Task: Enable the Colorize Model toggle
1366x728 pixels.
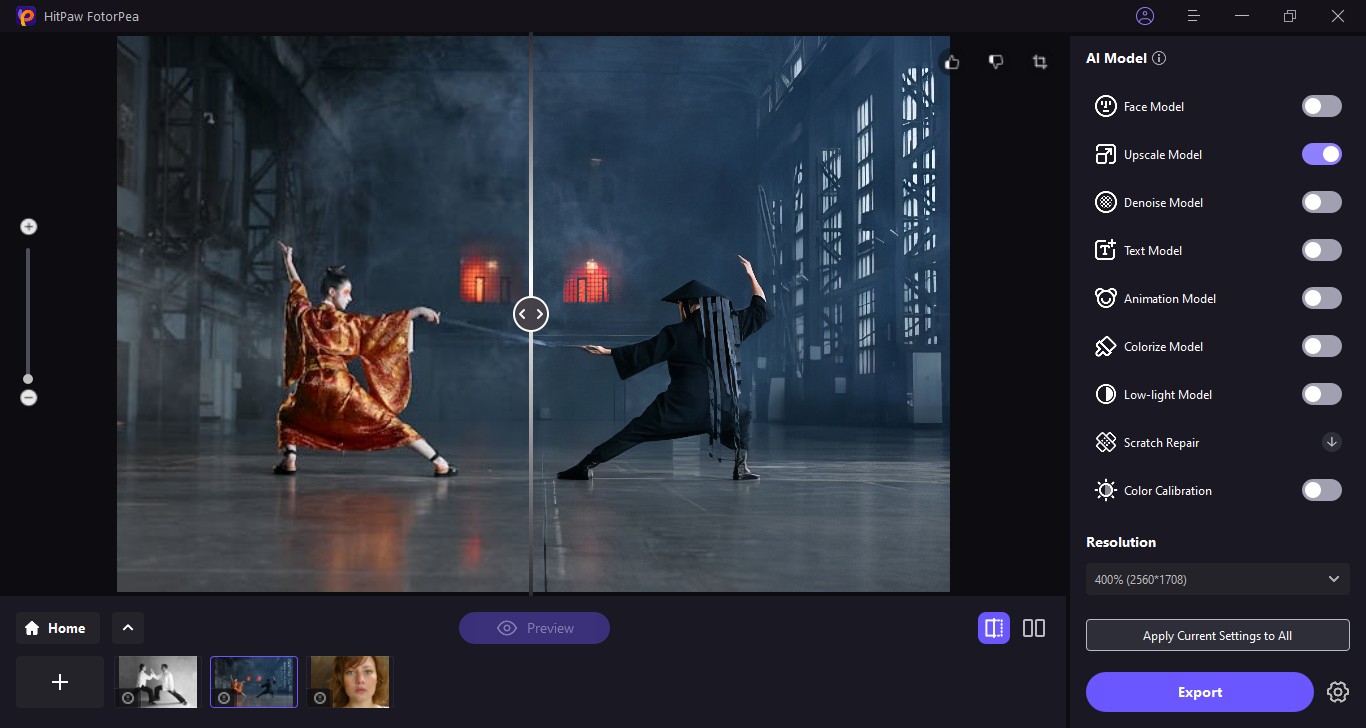Action: (1322, 346)
